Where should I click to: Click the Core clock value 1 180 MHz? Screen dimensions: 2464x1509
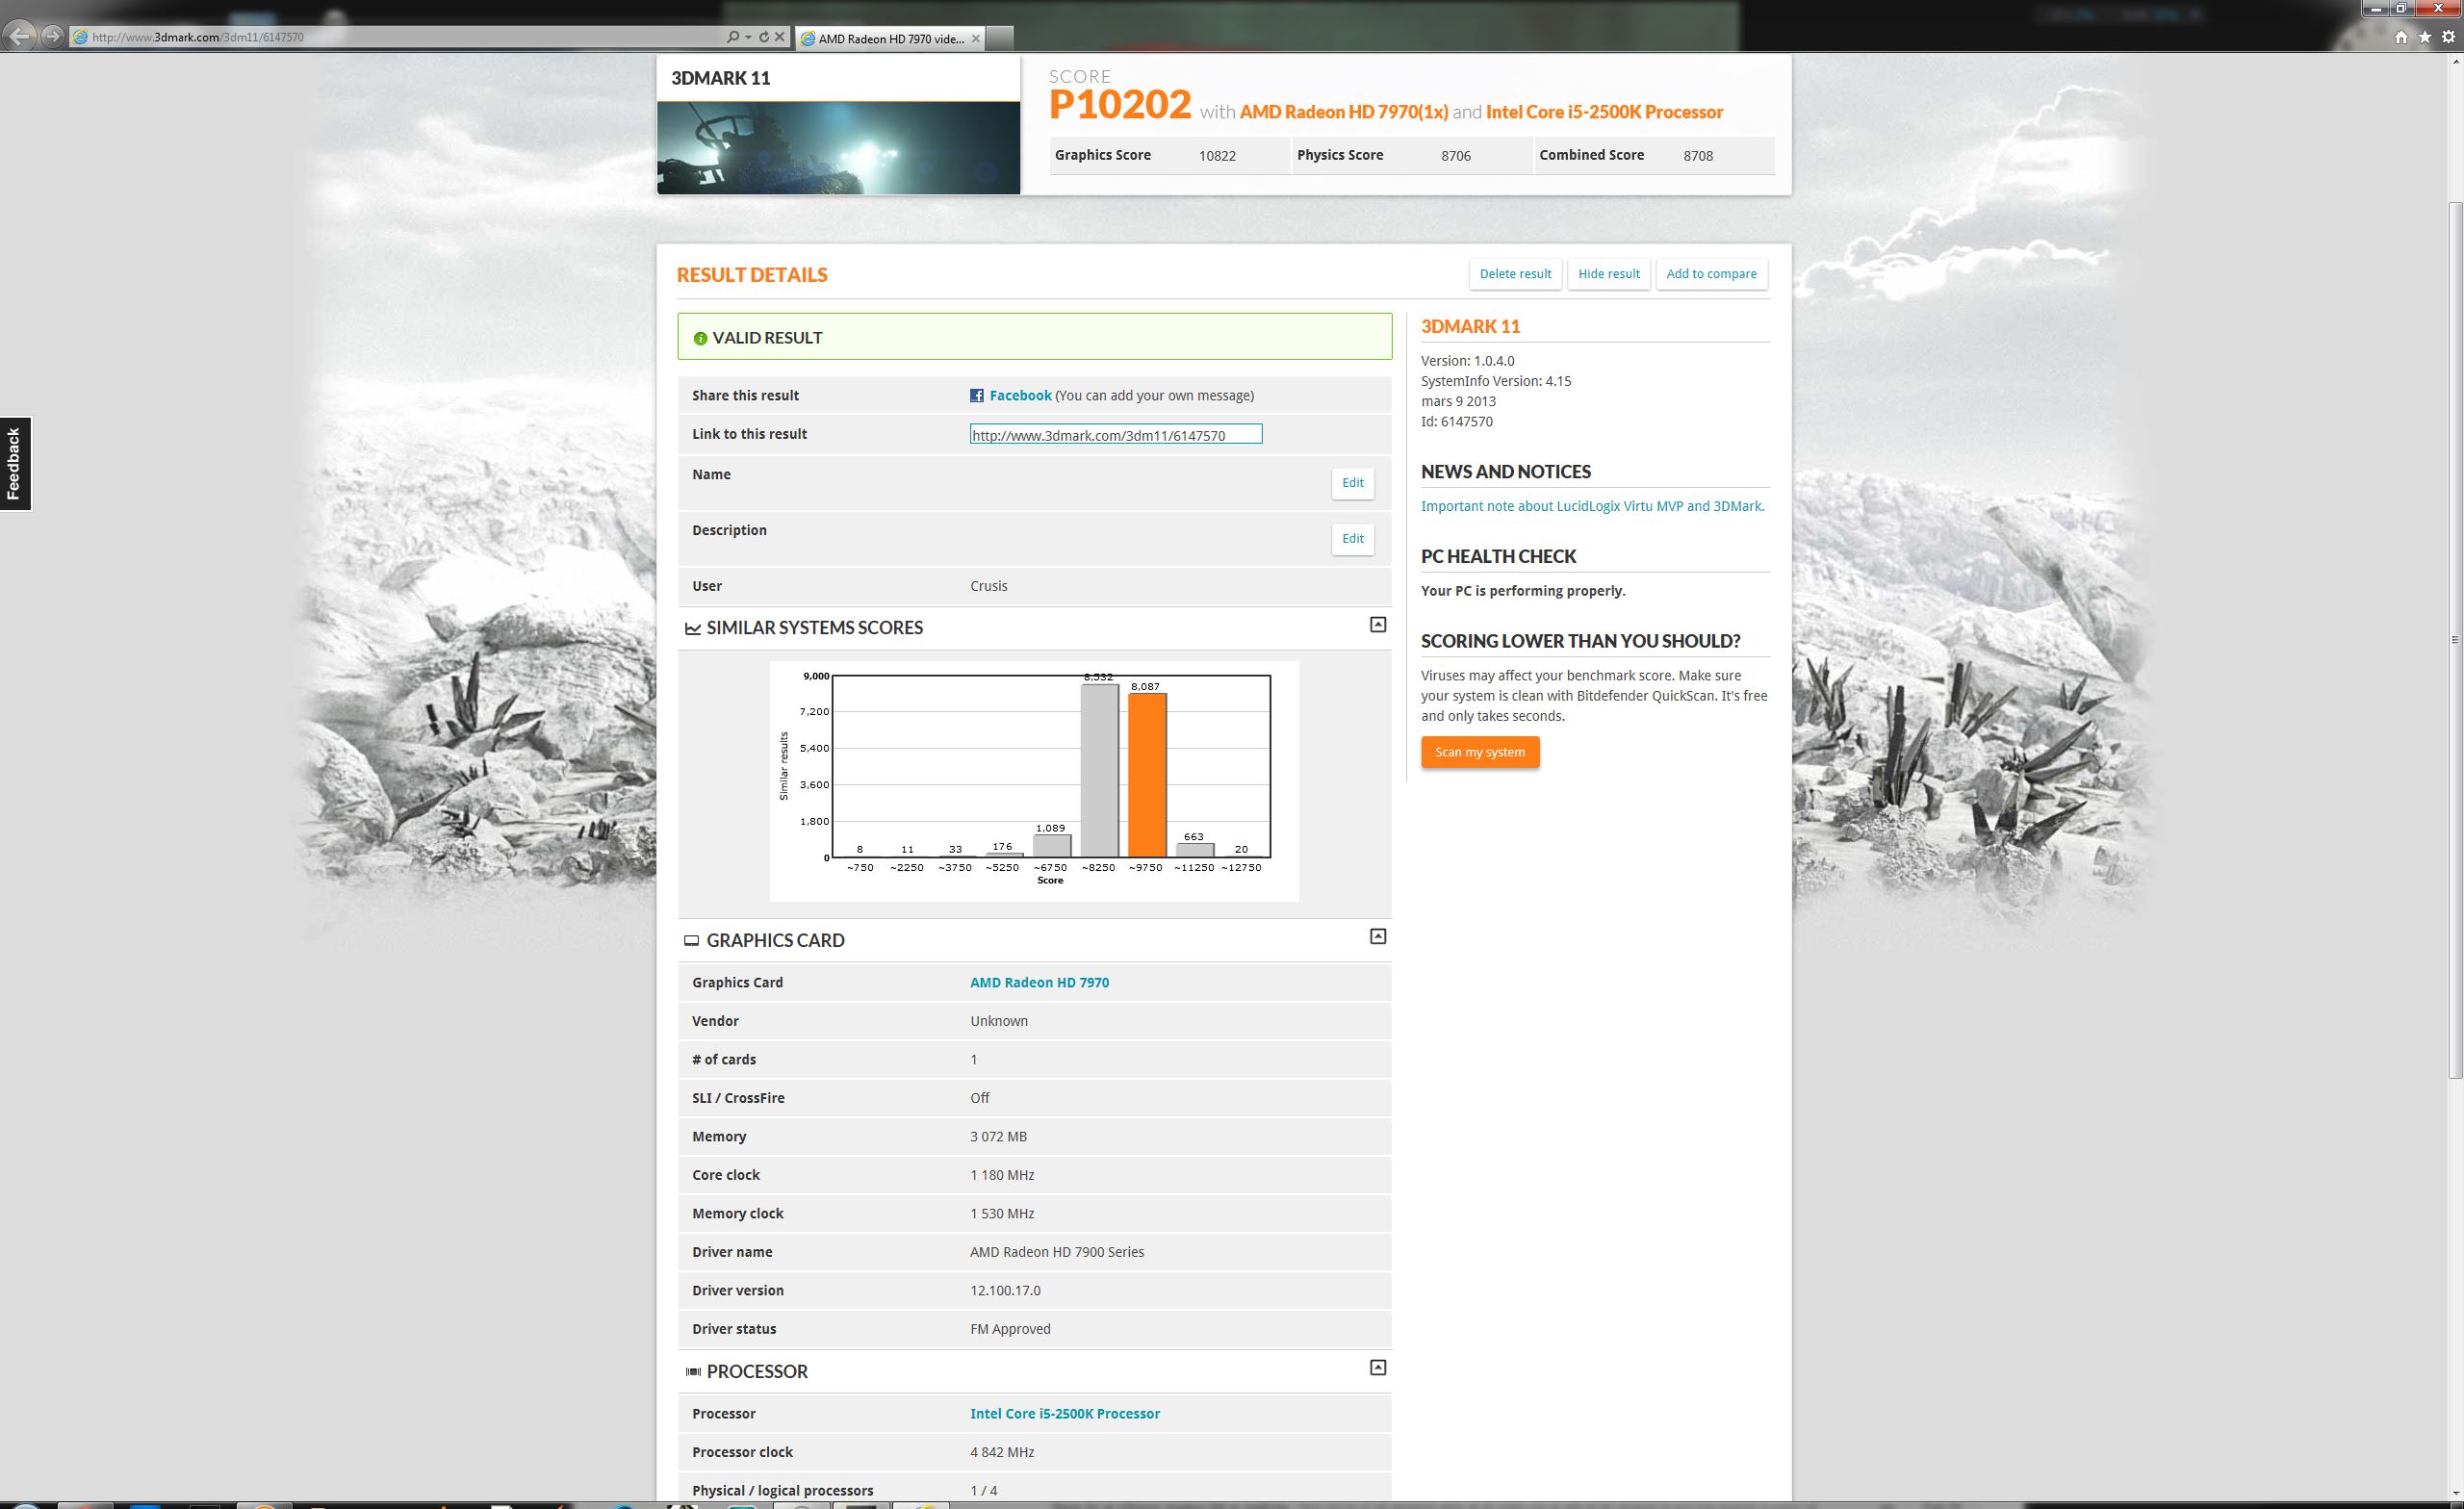(x=1002, y=1175)
